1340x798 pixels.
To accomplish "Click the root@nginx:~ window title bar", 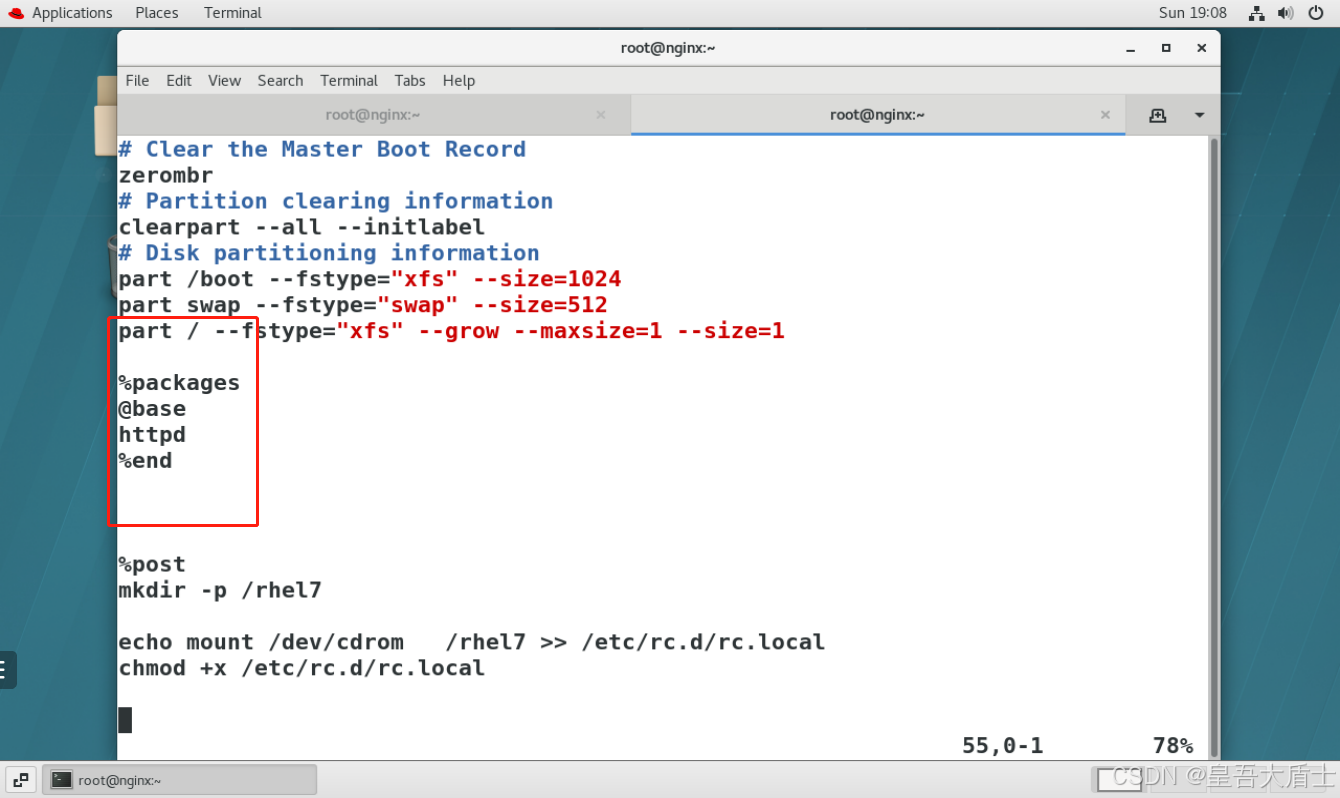I will pyautogui.click(x=668, y=48).
